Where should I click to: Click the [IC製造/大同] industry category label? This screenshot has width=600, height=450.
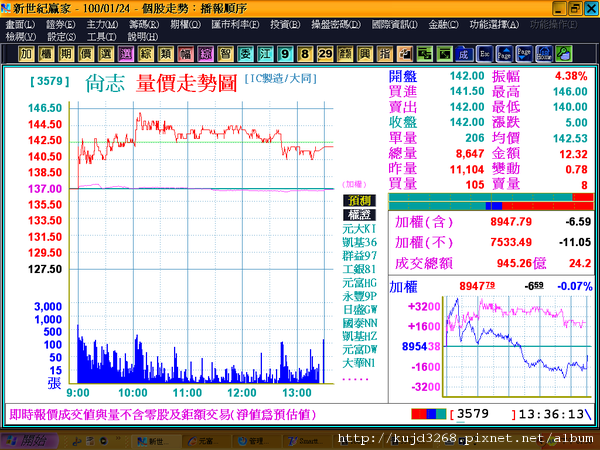281,79
